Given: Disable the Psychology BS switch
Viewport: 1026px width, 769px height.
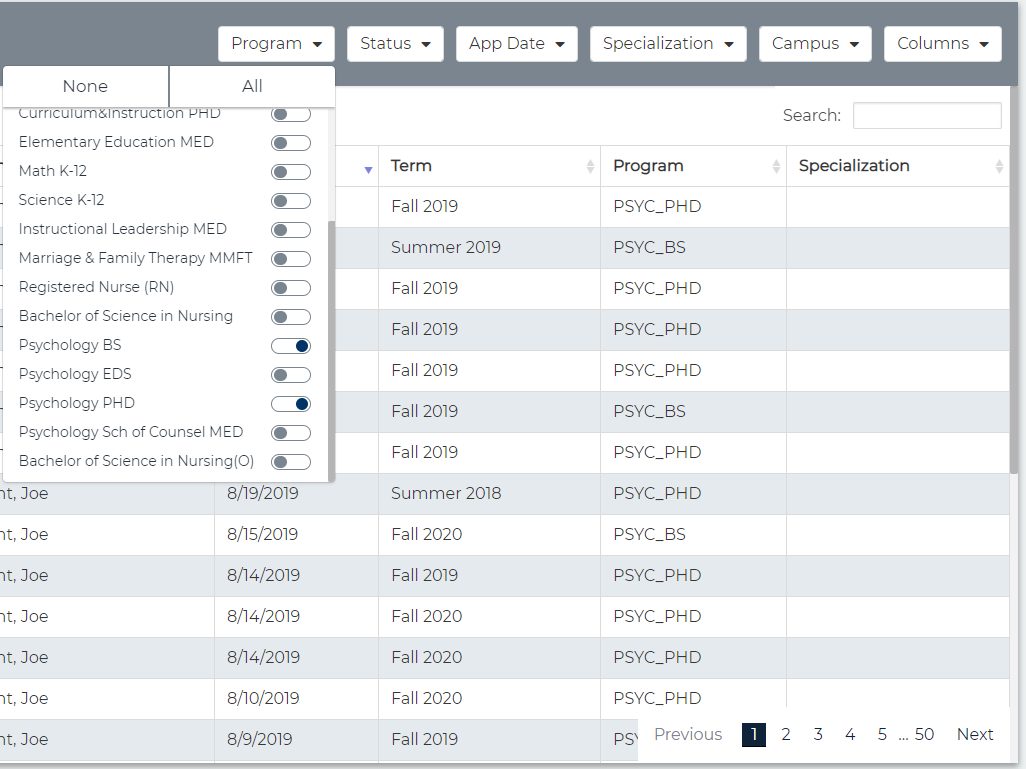Looking at the screenshot, I should tap(291, 346).
